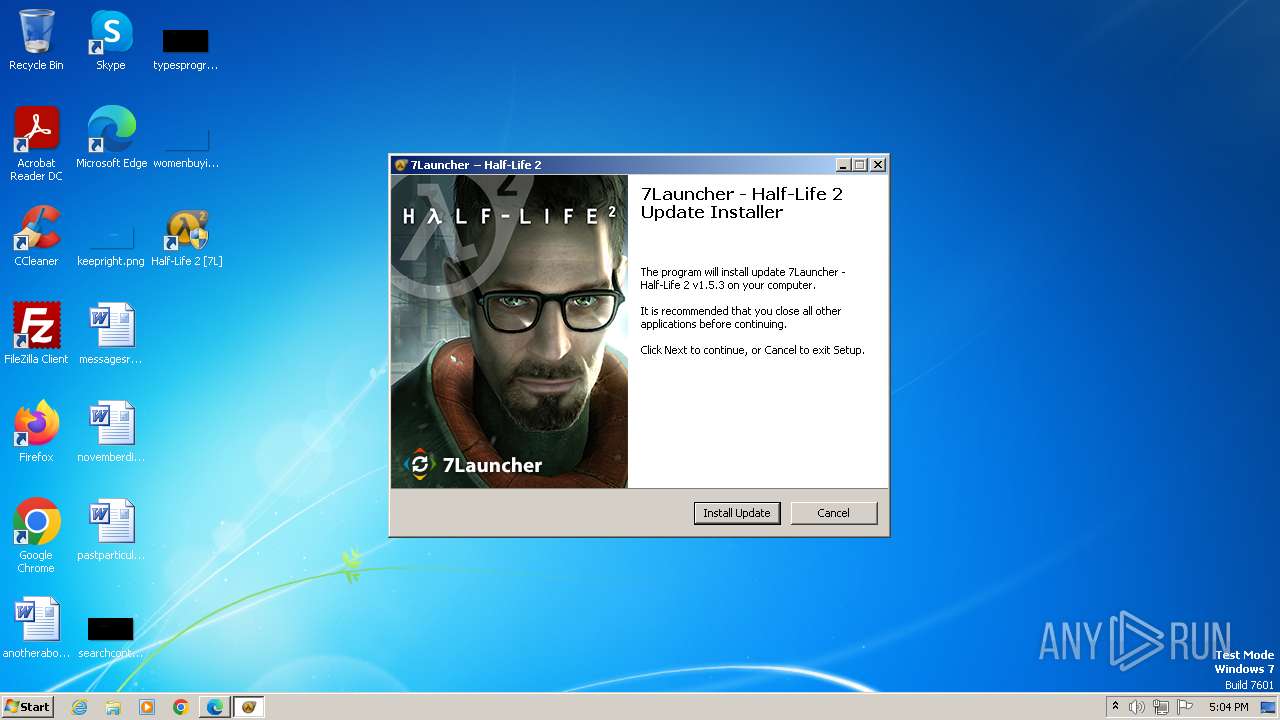The width and height of the screenshot is (1280, 720).
Task: Click the 'Click Next to continue' text
Action: tap(752, 350)
